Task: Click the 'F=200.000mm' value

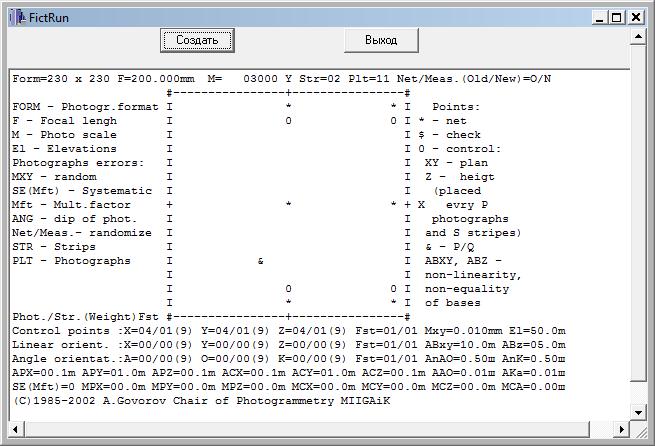Action: coord(156,79)
